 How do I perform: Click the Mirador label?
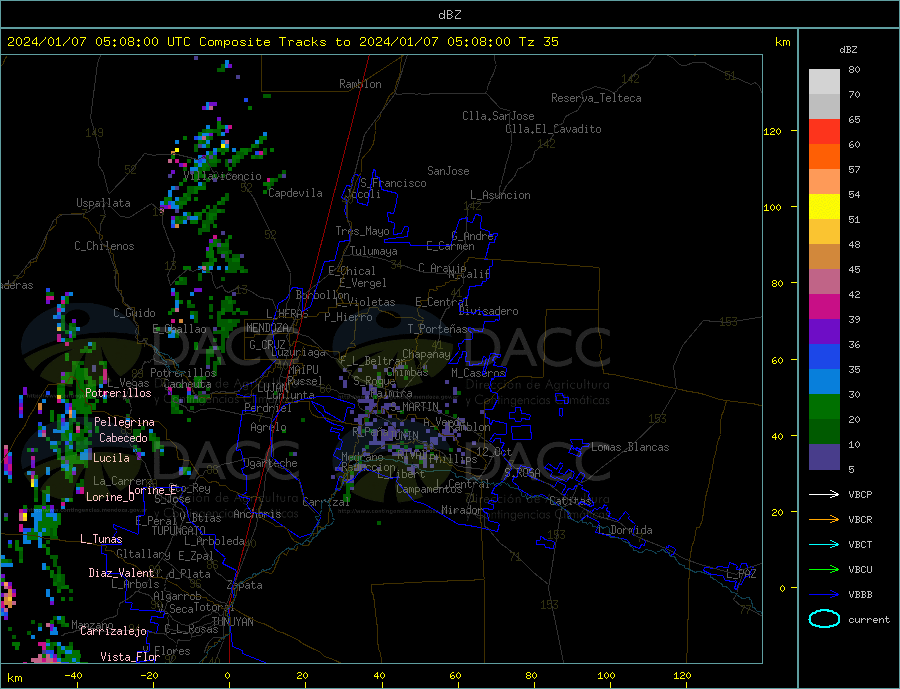click(x=462, y=510)
